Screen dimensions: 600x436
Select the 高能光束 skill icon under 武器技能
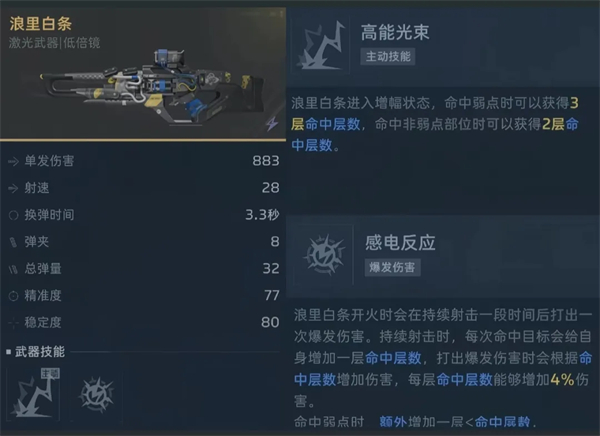[x=33, y=395]
